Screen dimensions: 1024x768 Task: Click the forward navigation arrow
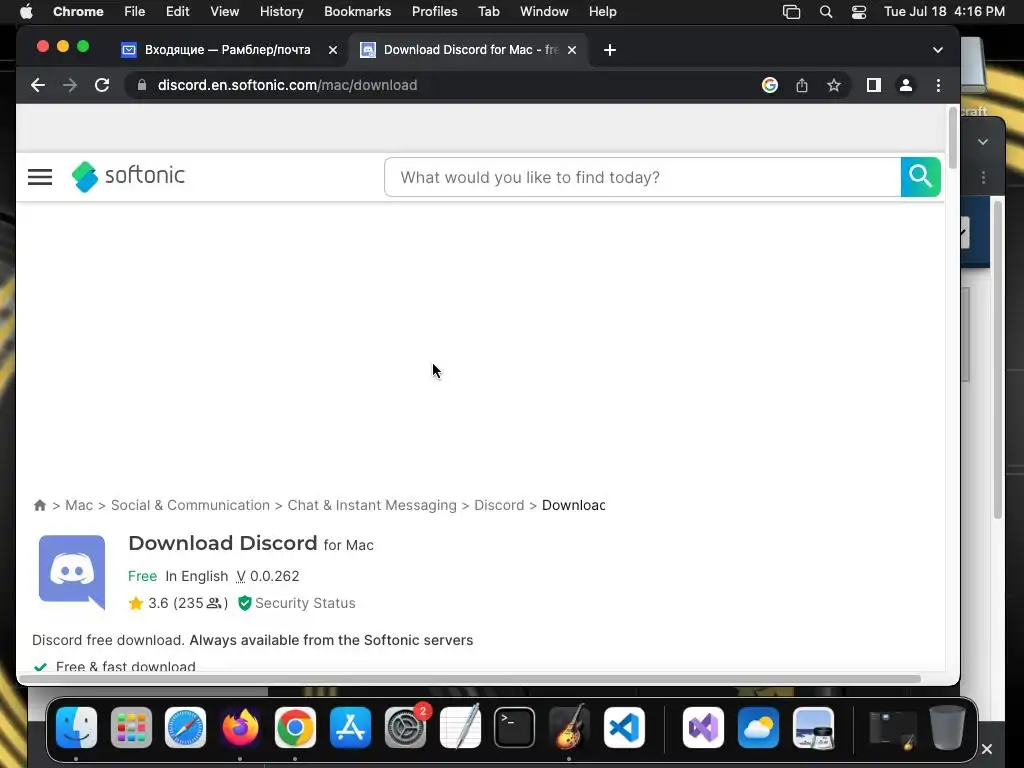point(70,85)
